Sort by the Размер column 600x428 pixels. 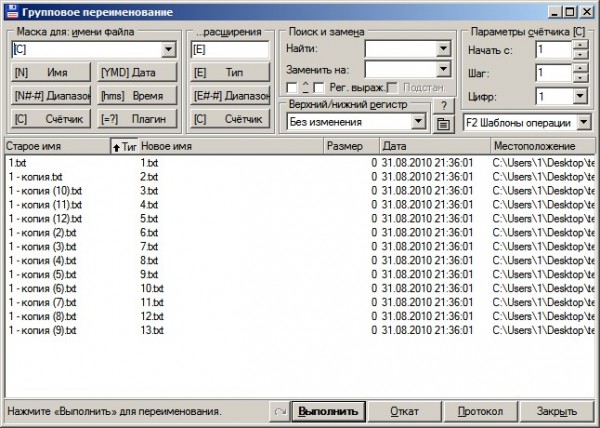[352, 146]
